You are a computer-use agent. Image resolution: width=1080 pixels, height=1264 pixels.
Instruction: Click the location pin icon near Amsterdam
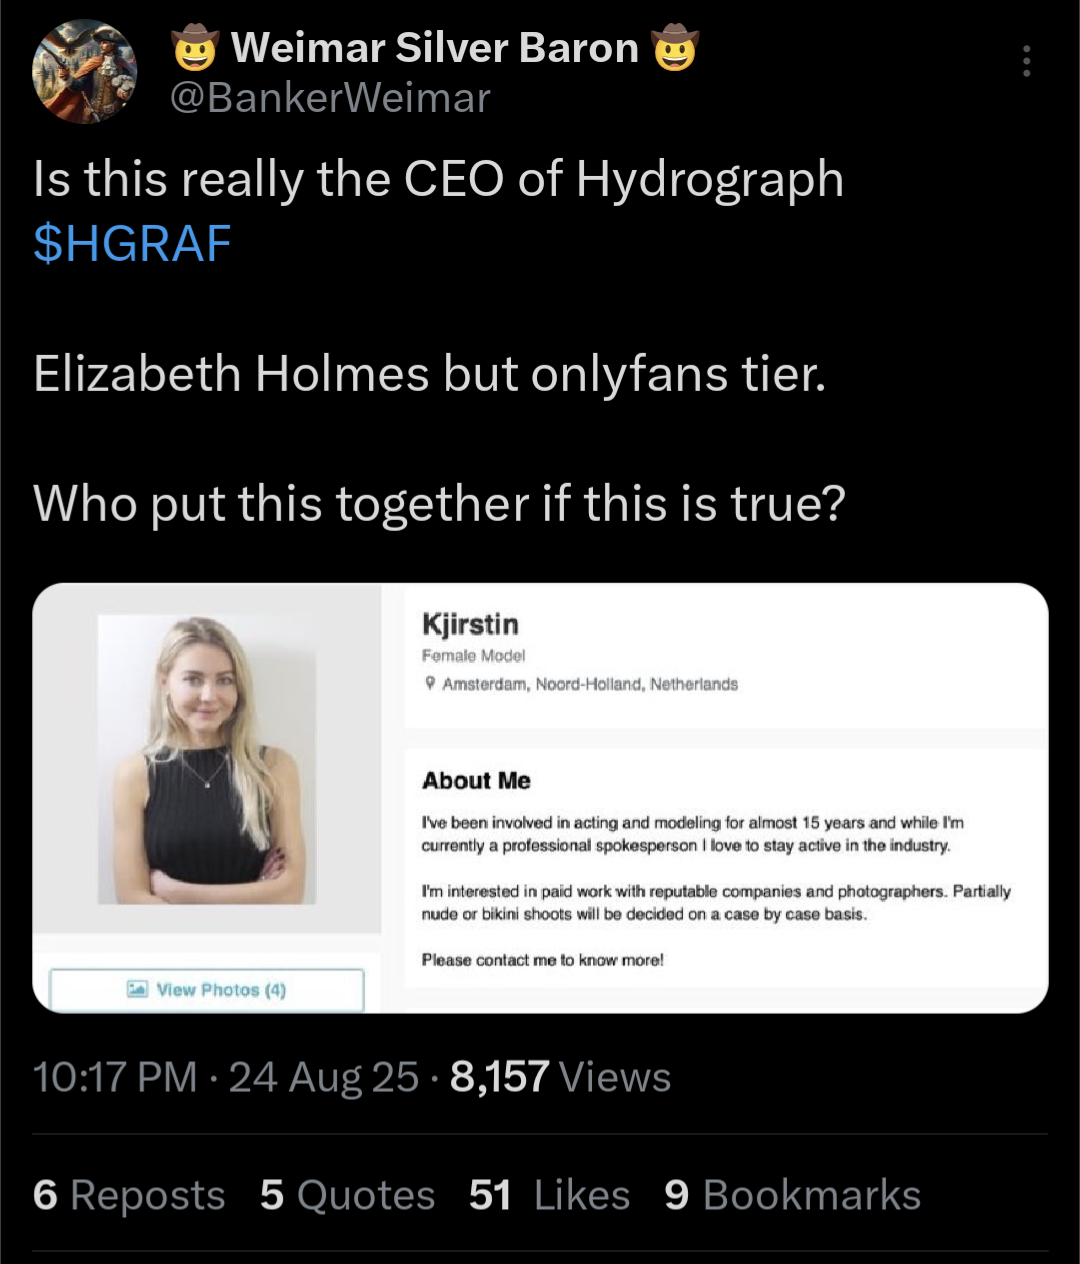(x=430, y=684)
